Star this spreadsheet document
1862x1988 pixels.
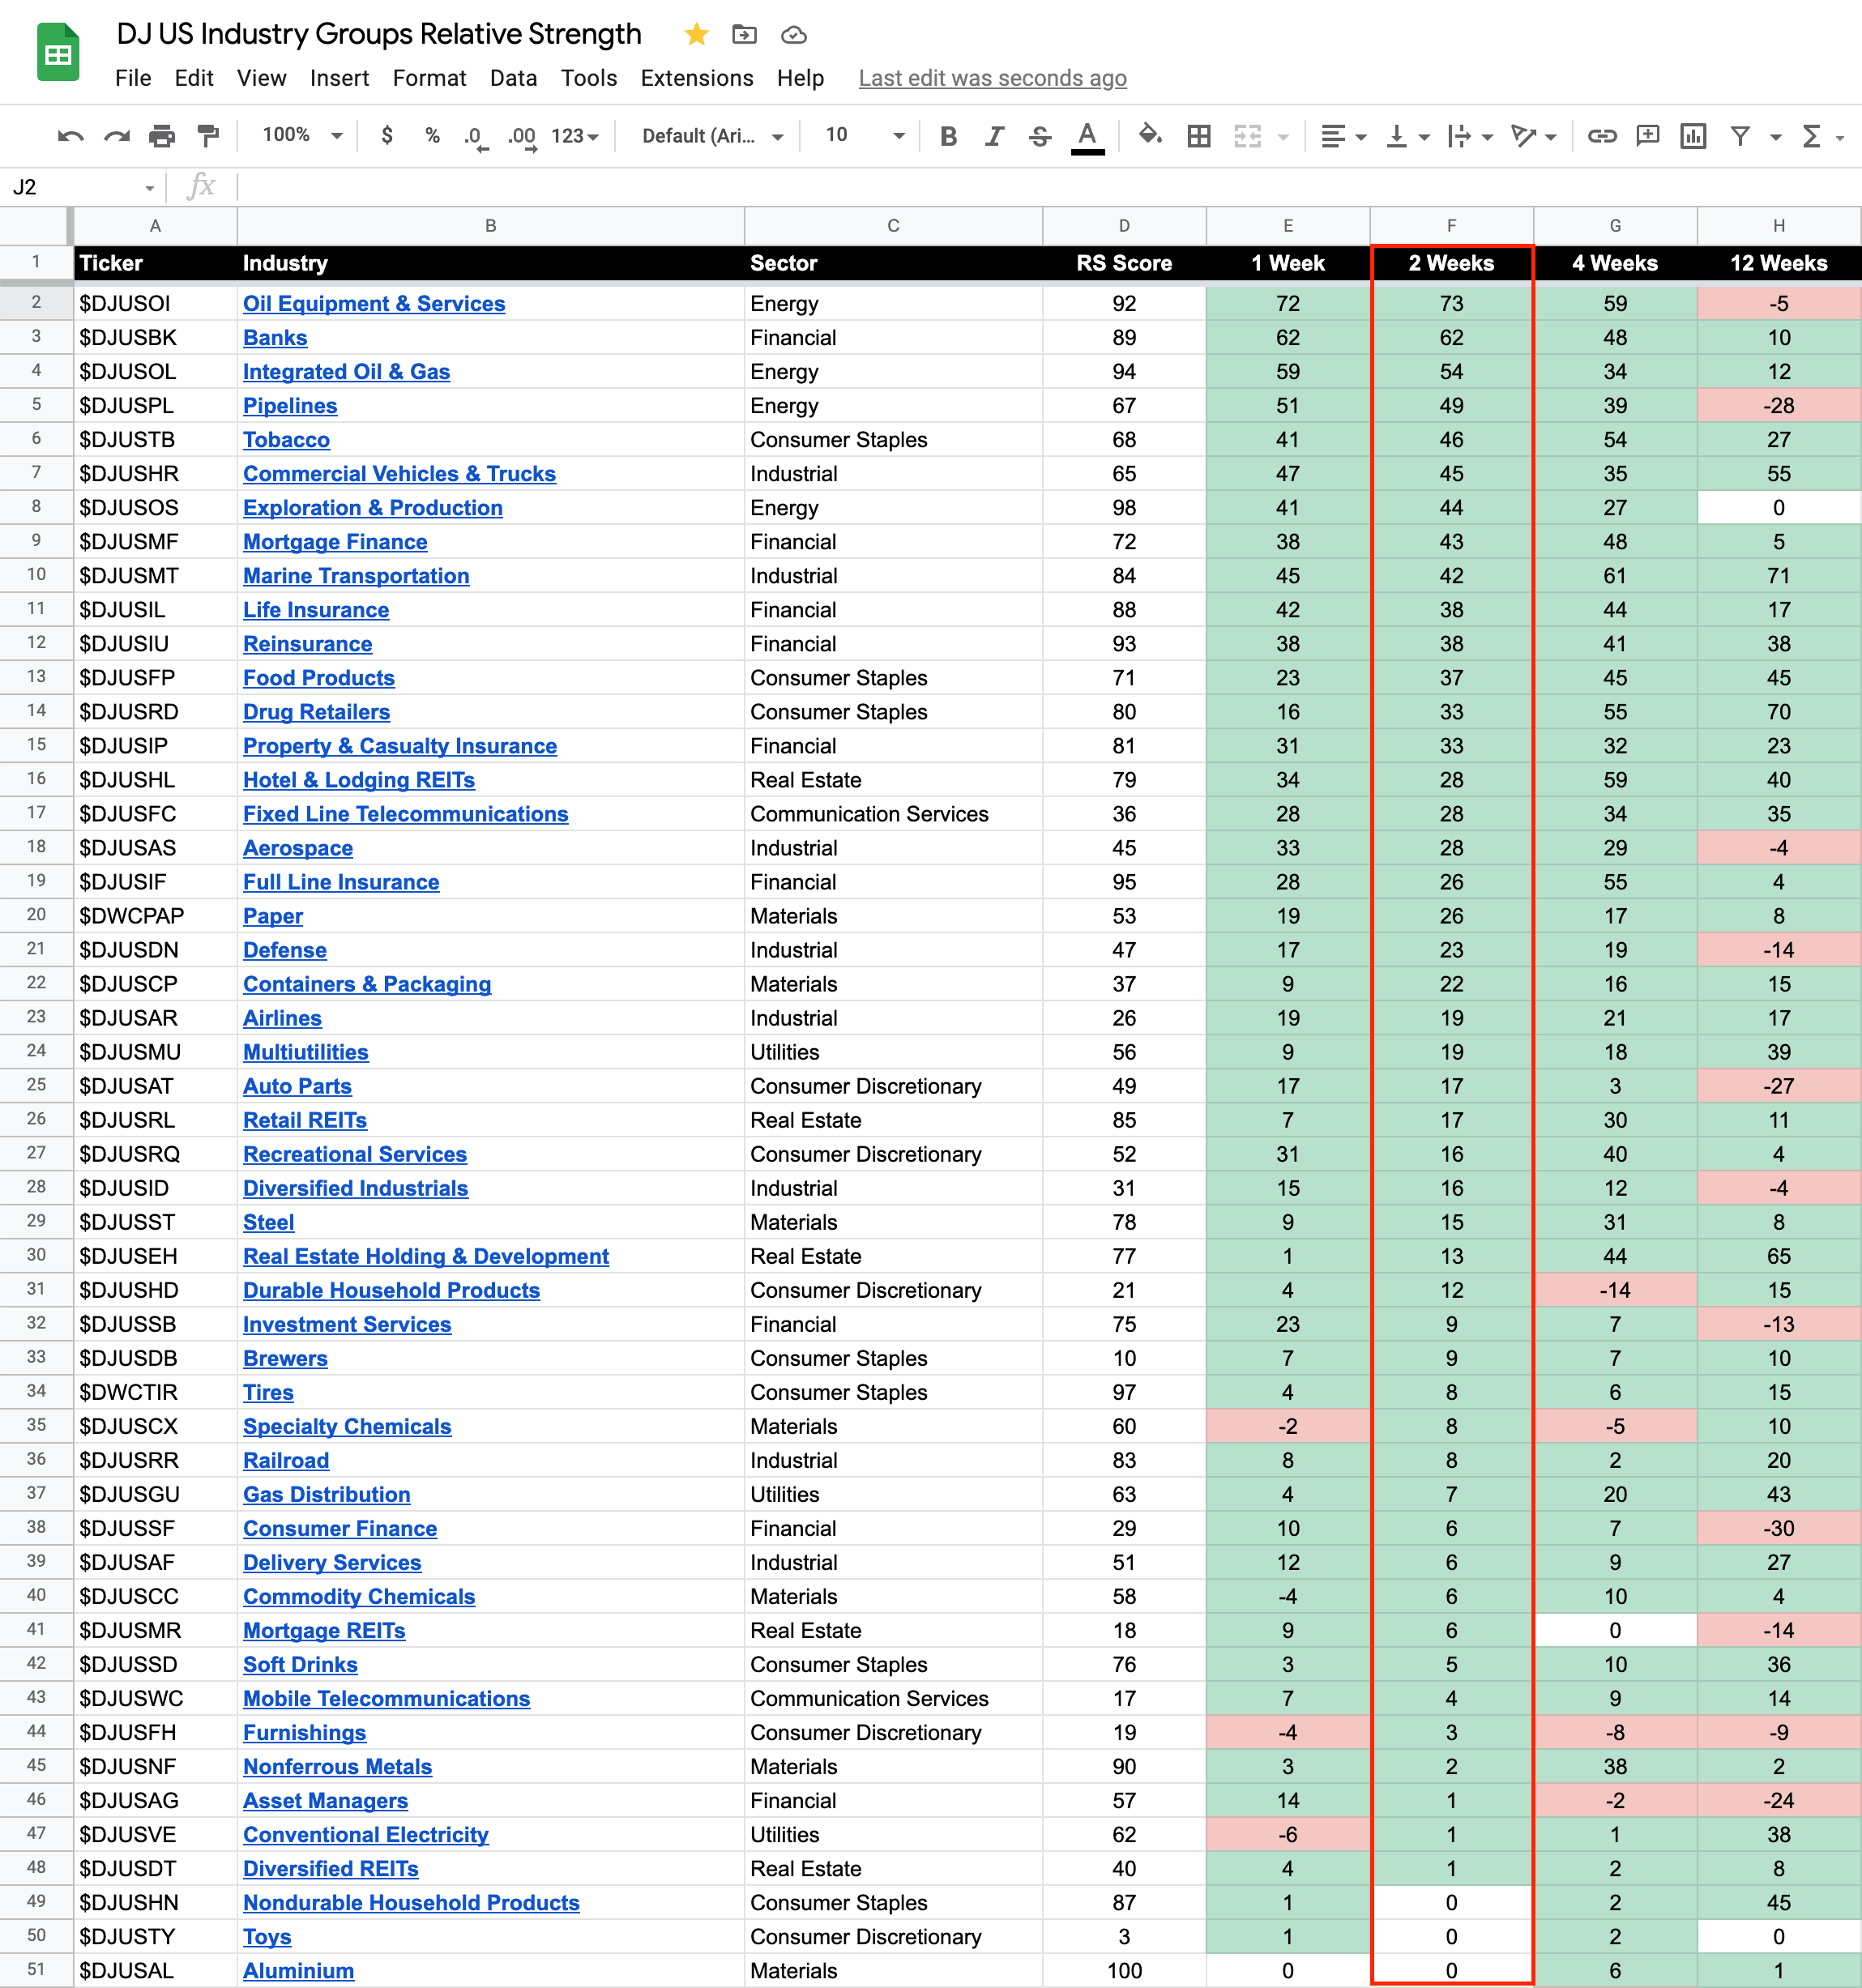696,35
